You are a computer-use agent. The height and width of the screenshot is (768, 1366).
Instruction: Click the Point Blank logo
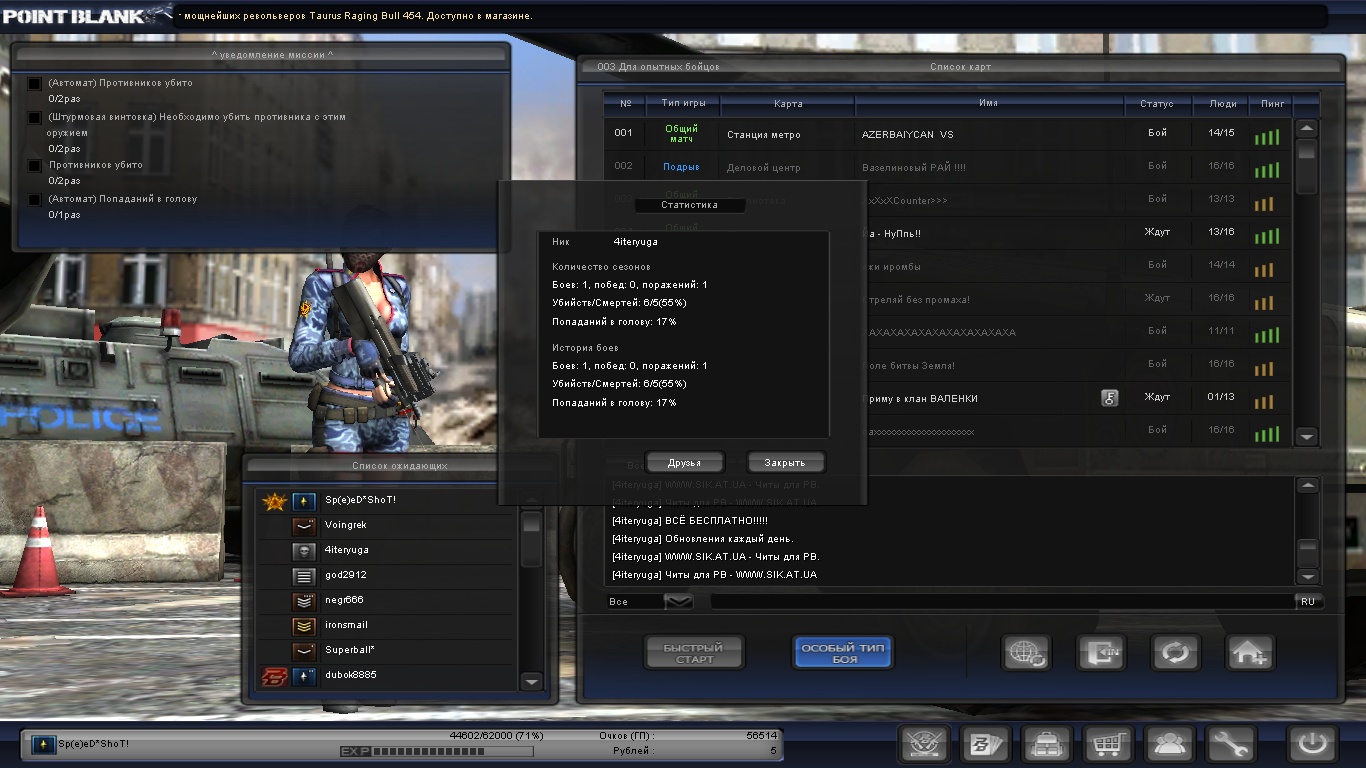coord(88,15)
